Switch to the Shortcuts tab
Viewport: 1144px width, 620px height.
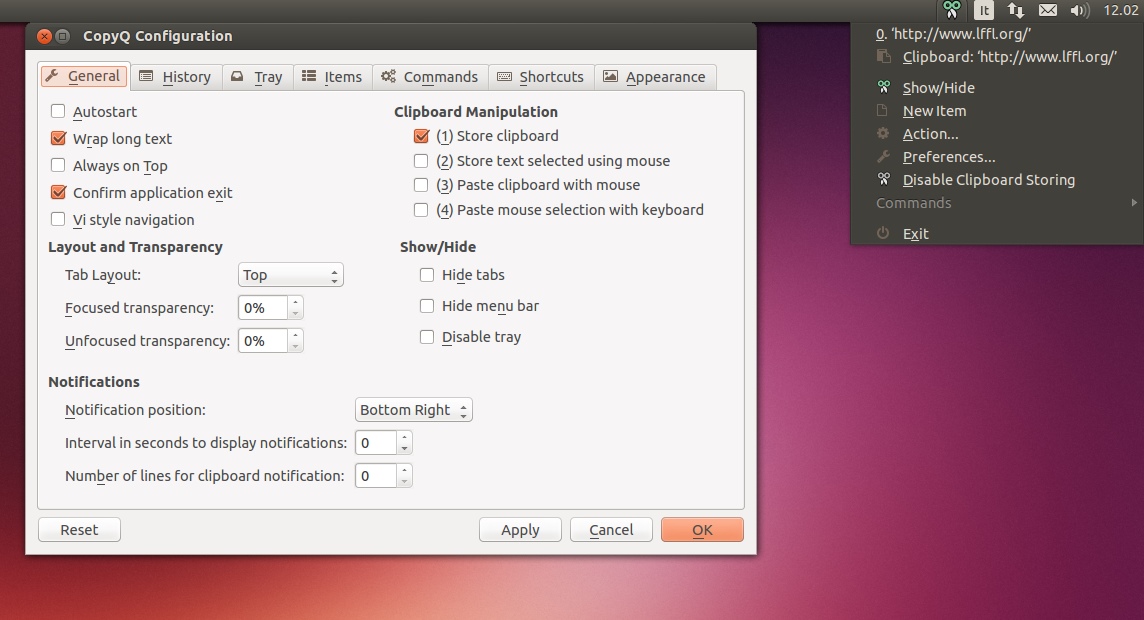click(541, 77)
